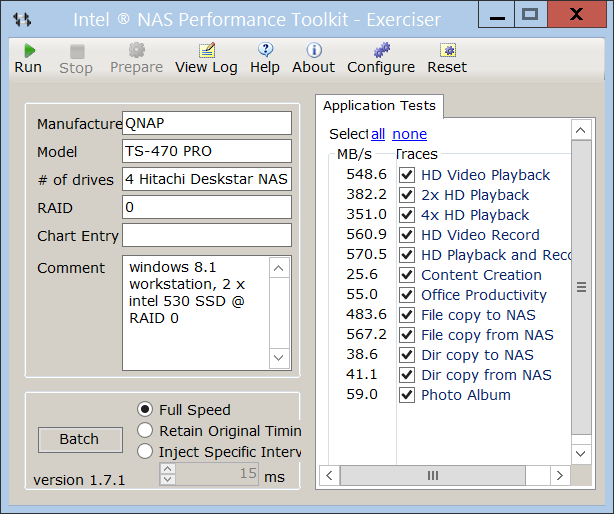Image resolution: width=614 pixels, height=514 pixels.
Task: Click the Reset toolbar icon
Action: [448, 50]
